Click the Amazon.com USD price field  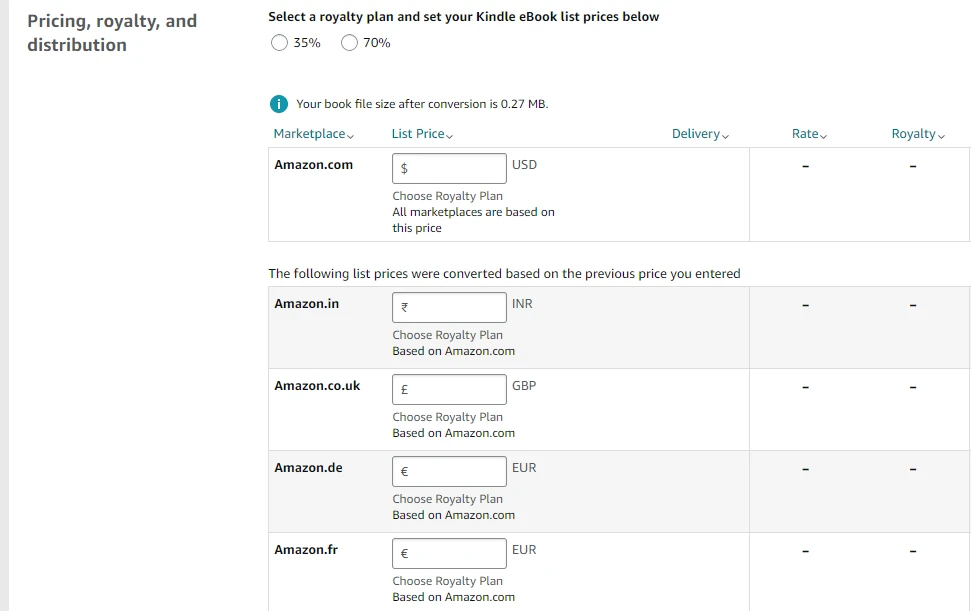point(450,168)
